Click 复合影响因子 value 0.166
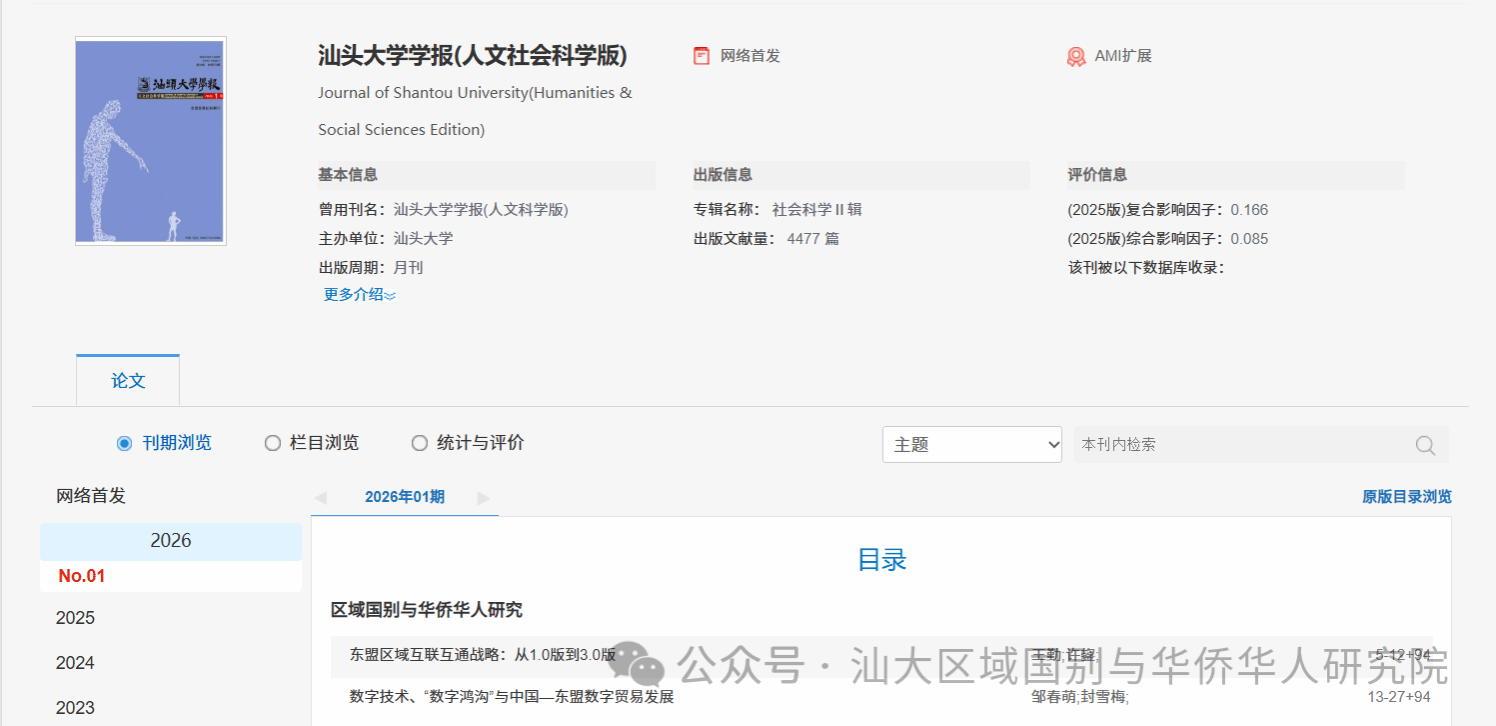1496x726 pixels. click(x=1249, y=210)
